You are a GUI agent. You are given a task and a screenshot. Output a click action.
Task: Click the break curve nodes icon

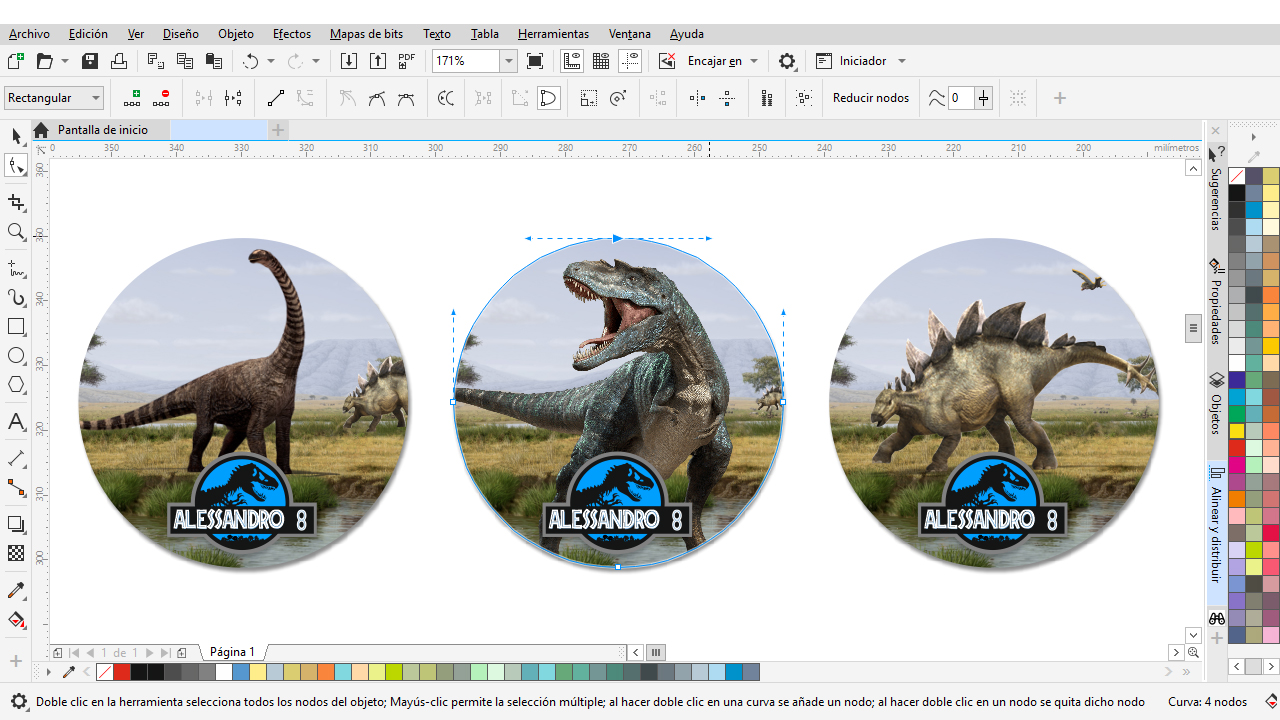point(233,98)
